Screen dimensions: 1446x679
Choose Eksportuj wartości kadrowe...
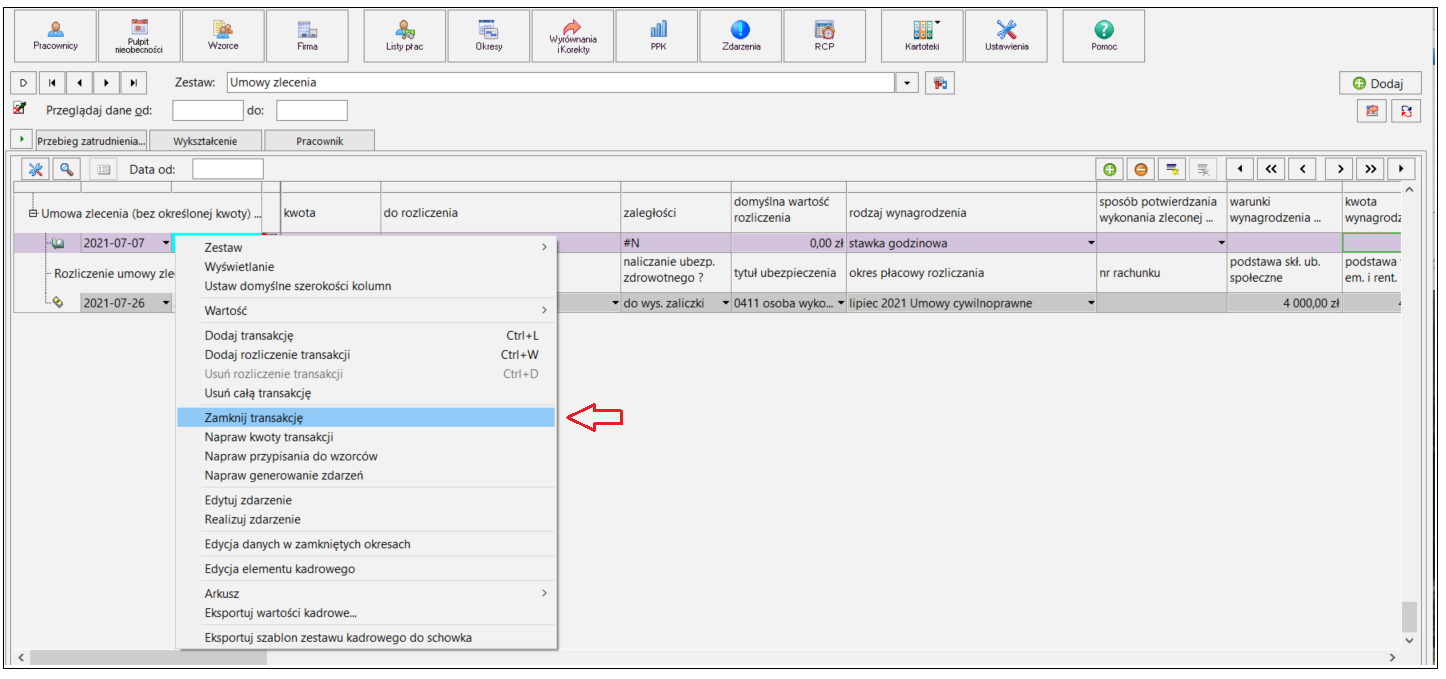366,613
